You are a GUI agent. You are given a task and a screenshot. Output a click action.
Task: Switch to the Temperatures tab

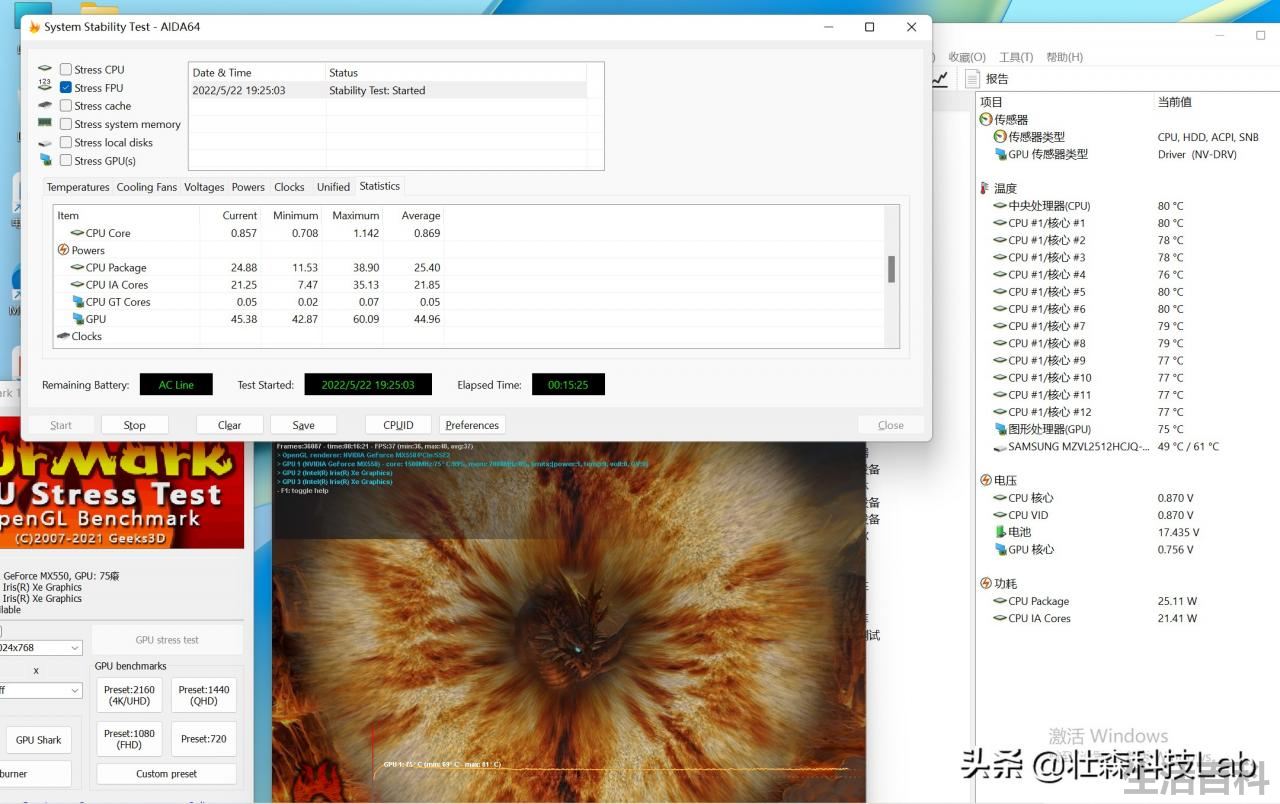[78, 187]
